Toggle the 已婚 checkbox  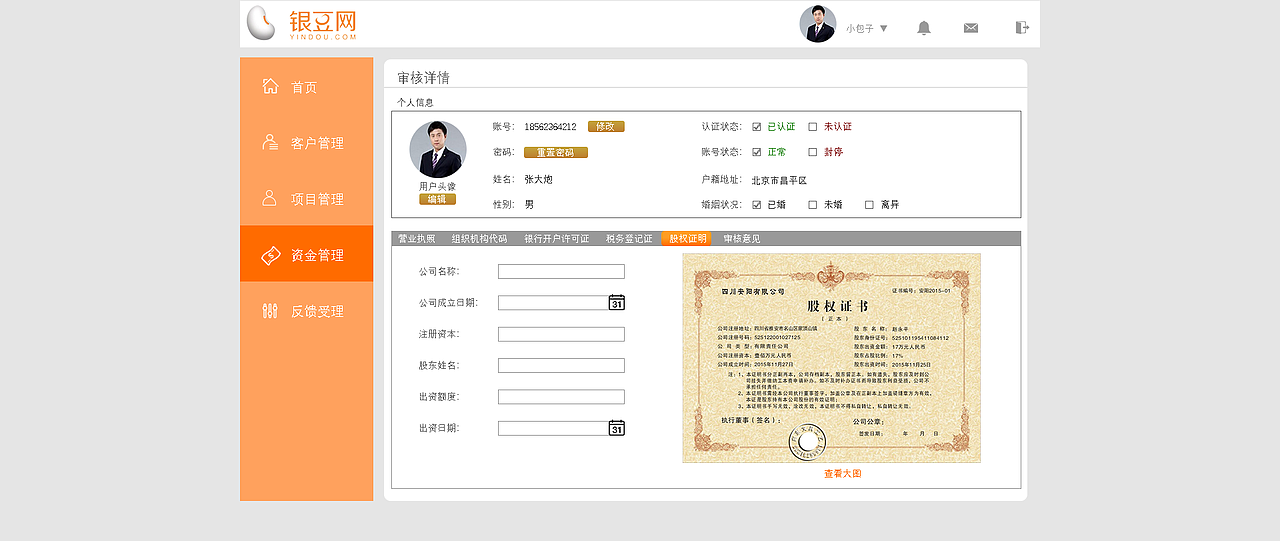tap(757, 205)
